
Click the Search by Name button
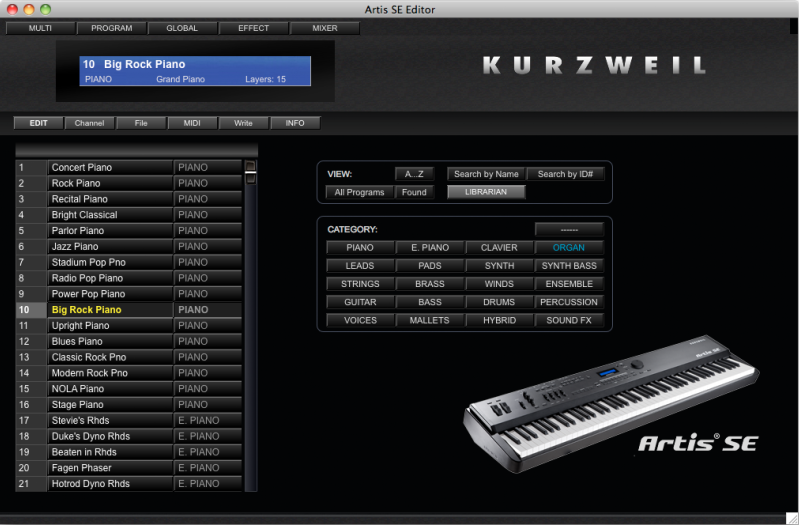click(486, 174)
